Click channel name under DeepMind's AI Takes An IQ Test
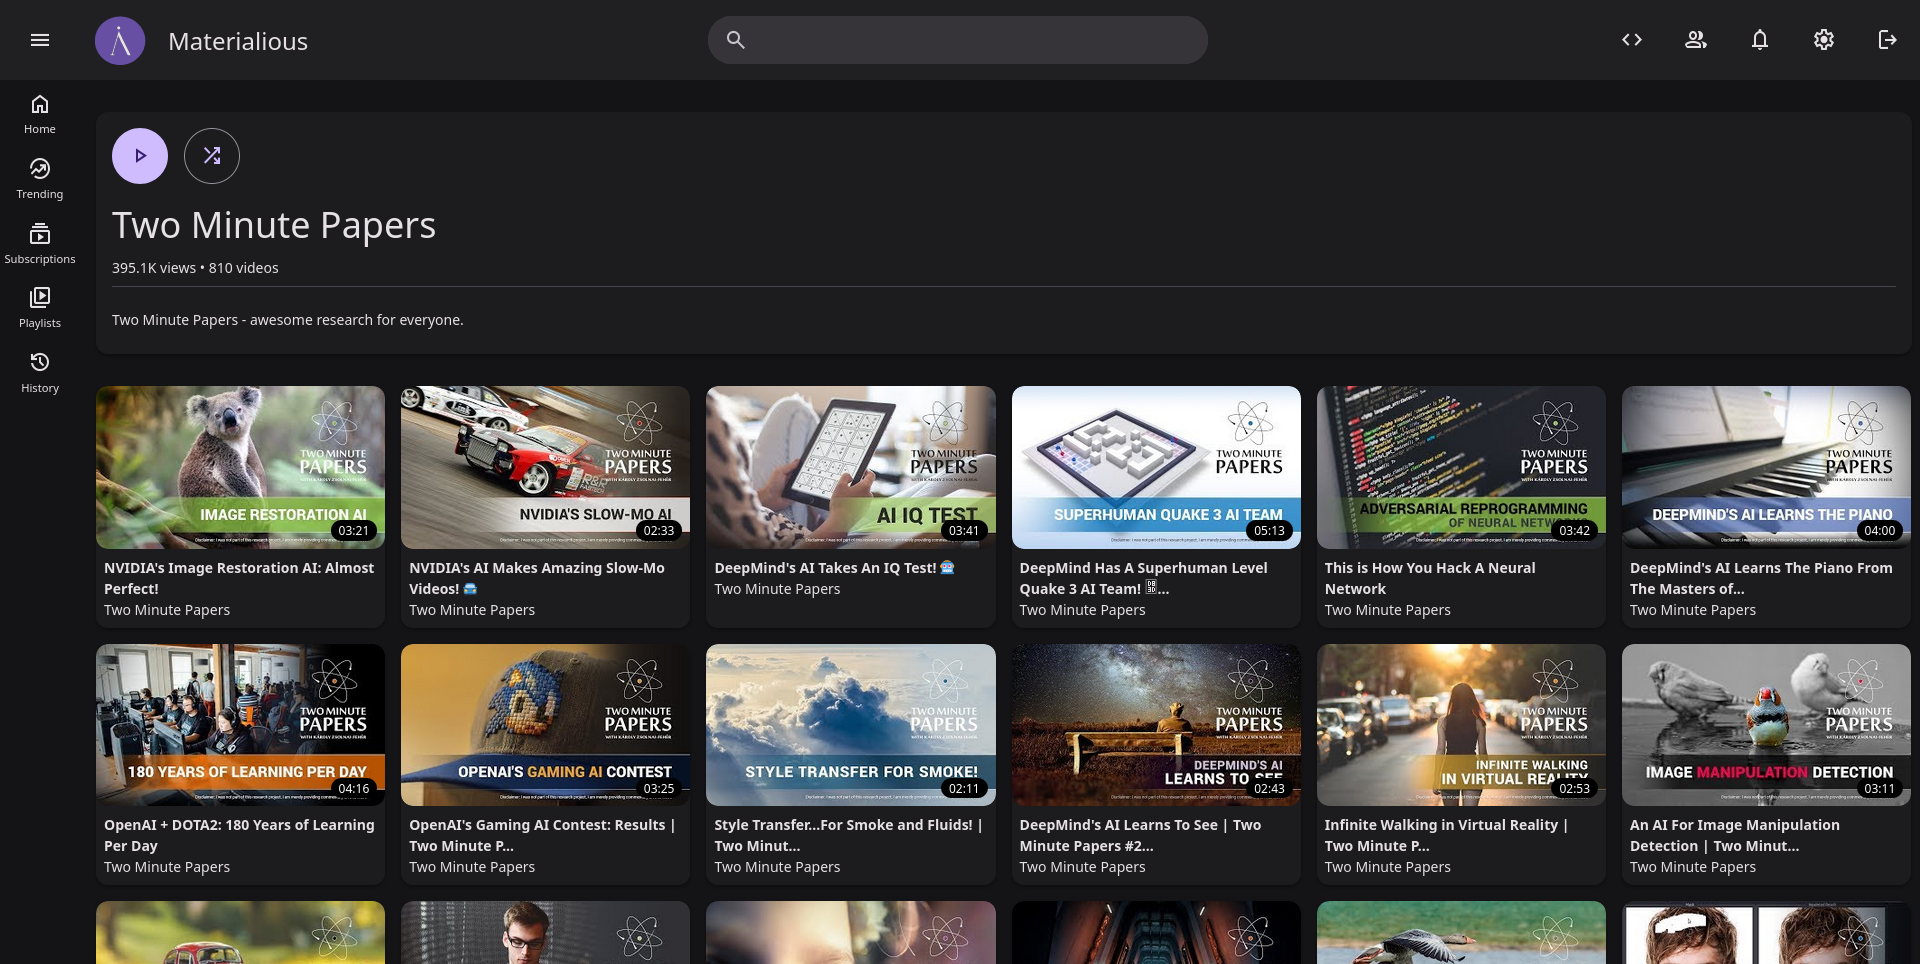This screenshot has width=1920, height=964. [x=777, y=589]
